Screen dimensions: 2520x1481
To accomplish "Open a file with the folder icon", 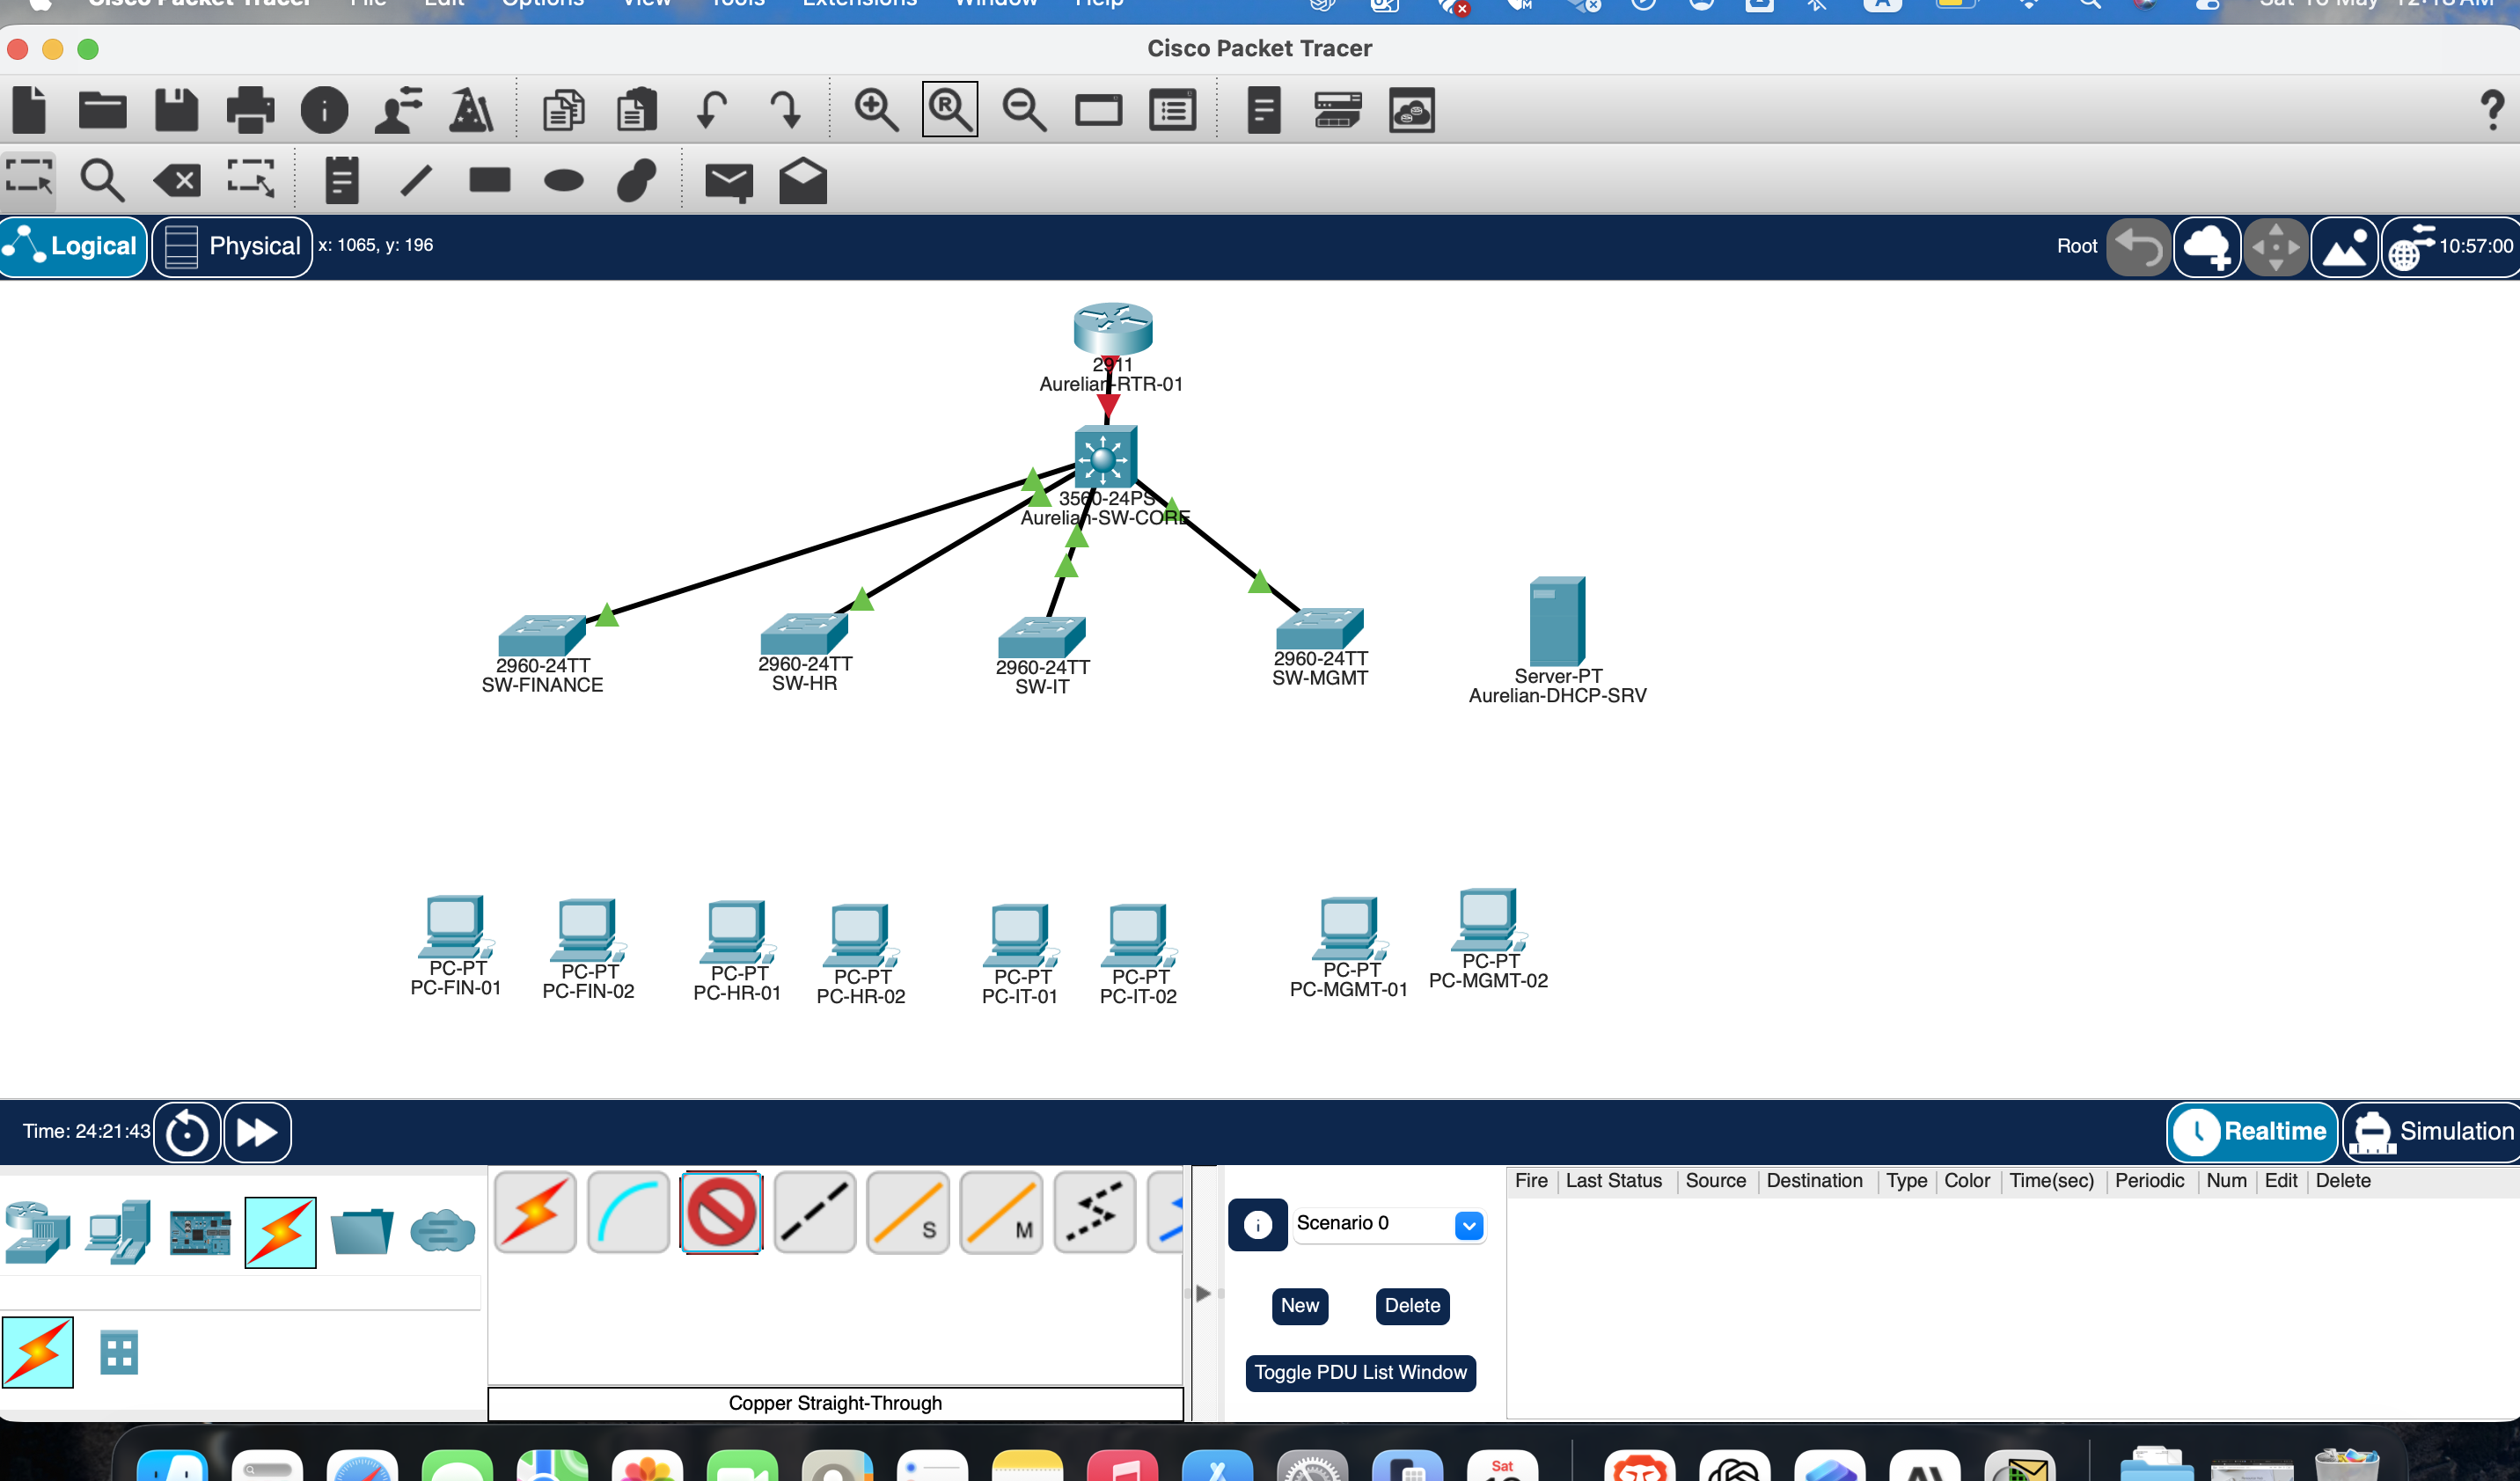I will (x=102, y=110).
